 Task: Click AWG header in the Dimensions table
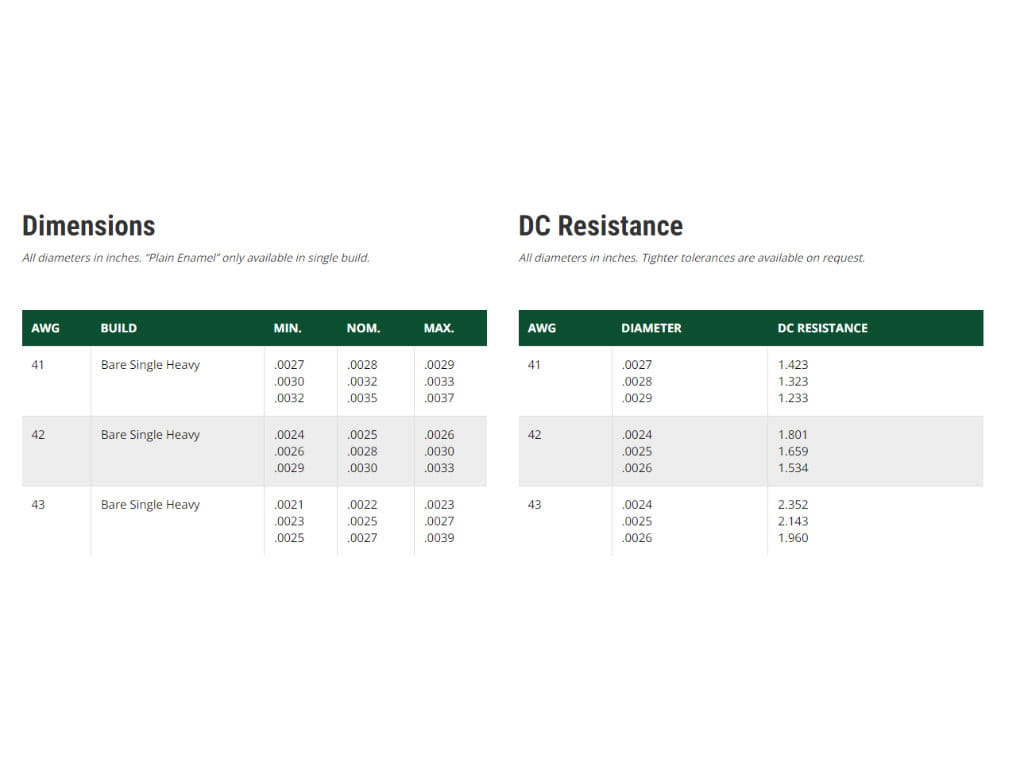pos(45,328)
